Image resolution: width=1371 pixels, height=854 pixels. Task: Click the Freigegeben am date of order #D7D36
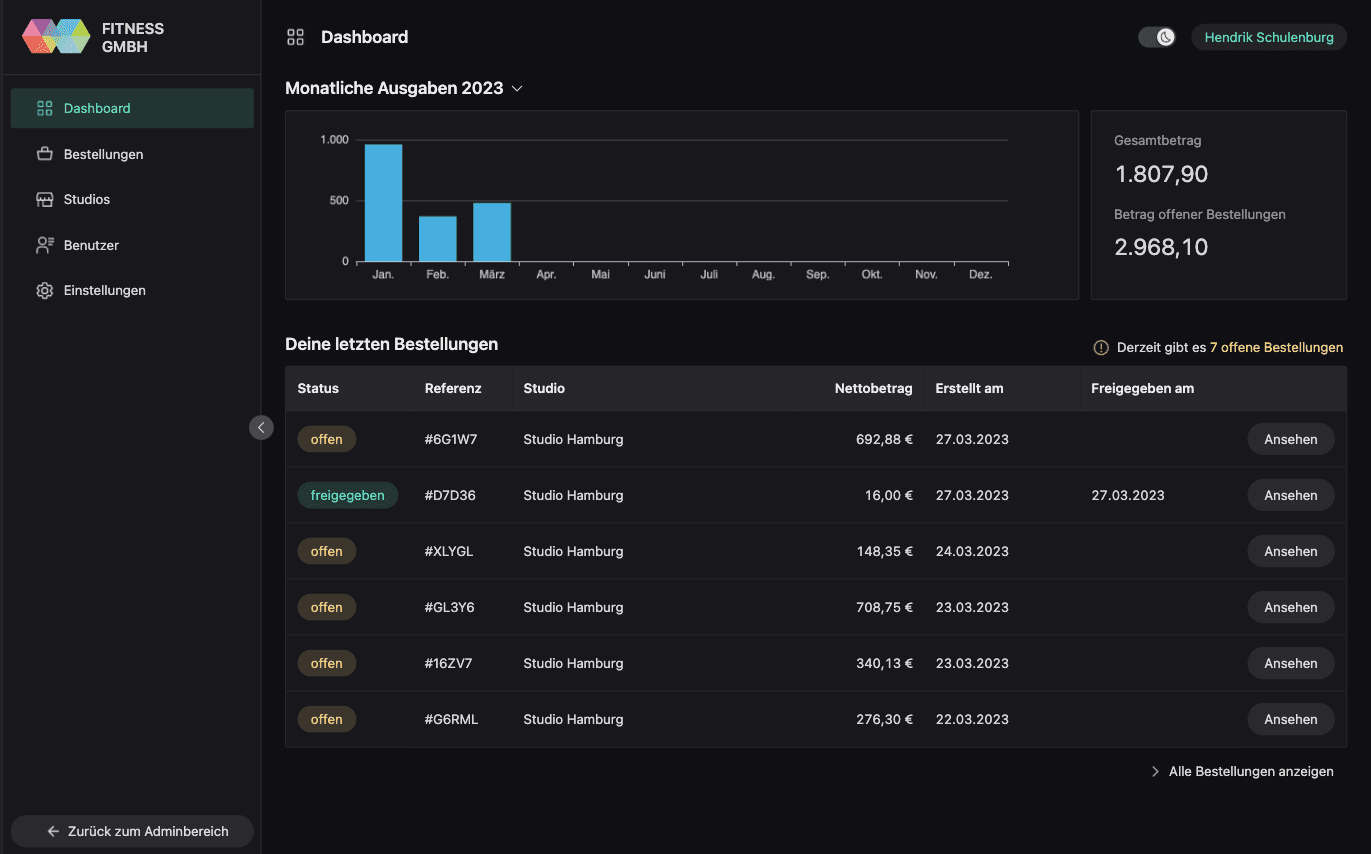(x=1128, y=495)
